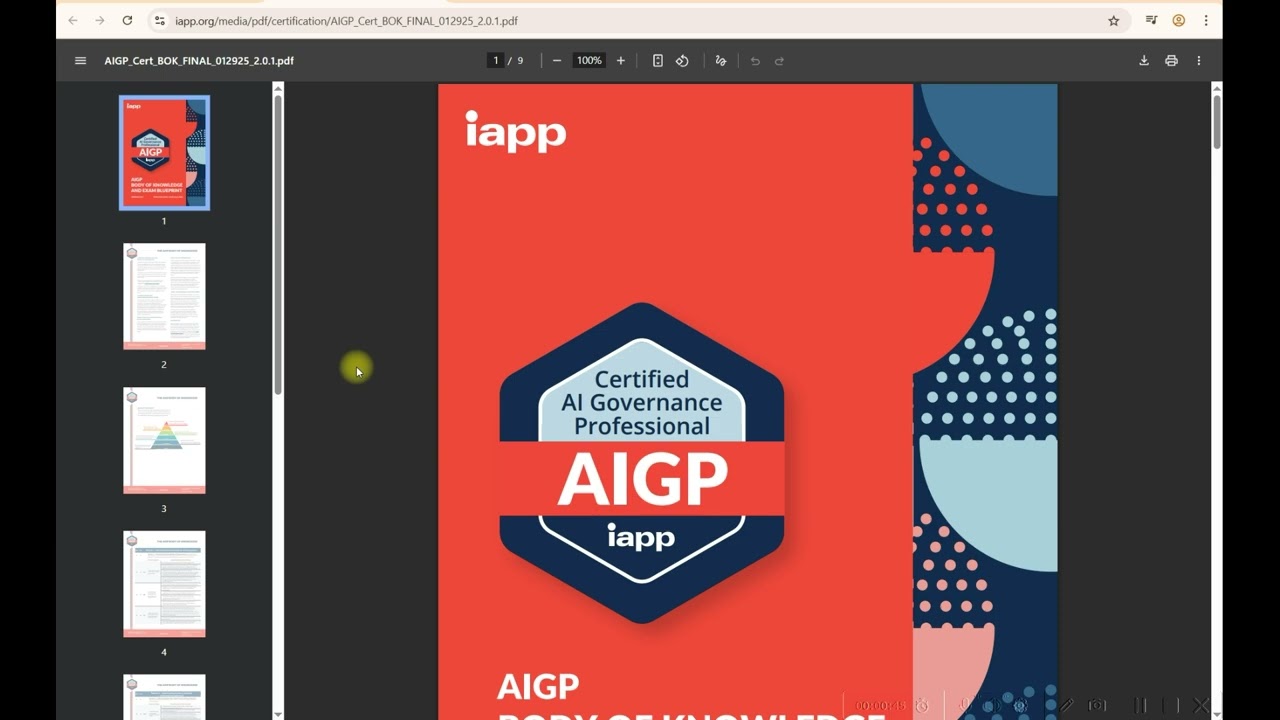The height and width of the screenshot is (720, 1280).
Task: Open the recorder settings gear
Action: 1019,705
